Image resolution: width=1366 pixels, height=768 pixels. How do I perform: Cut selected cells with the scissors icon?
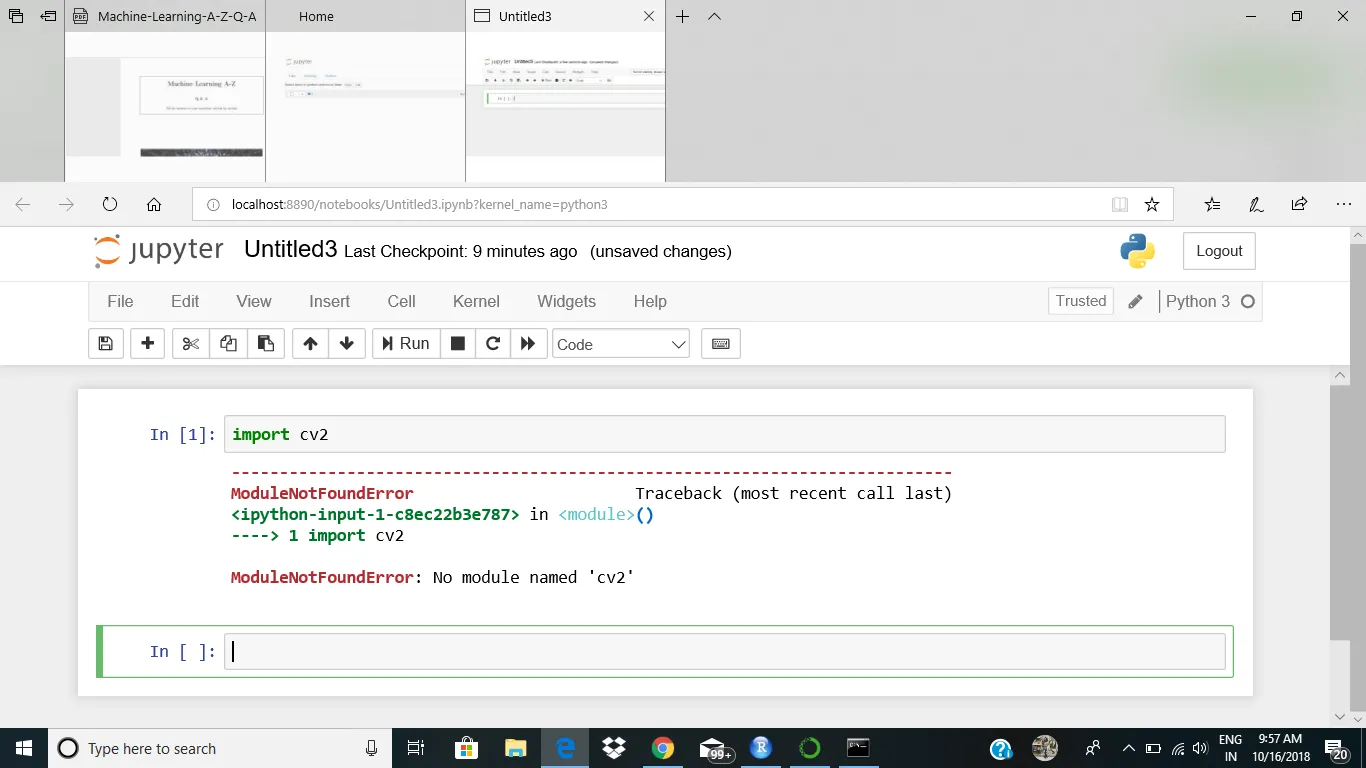coord(190,344)
